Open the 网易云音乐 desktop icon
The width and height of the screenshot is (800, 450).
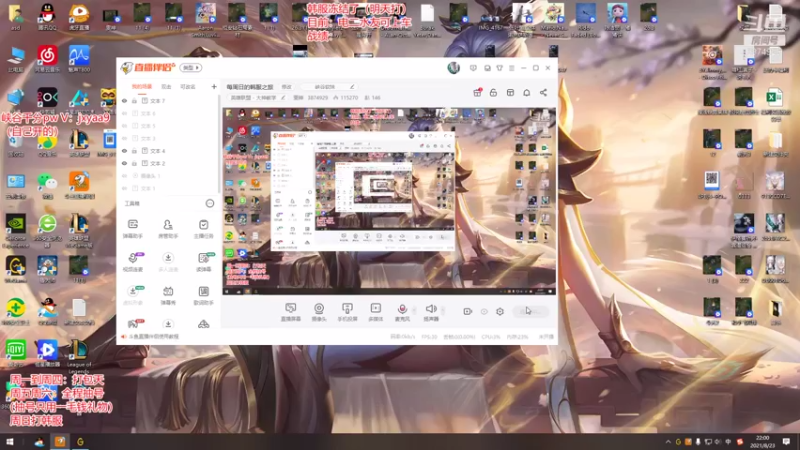point(47,59)
